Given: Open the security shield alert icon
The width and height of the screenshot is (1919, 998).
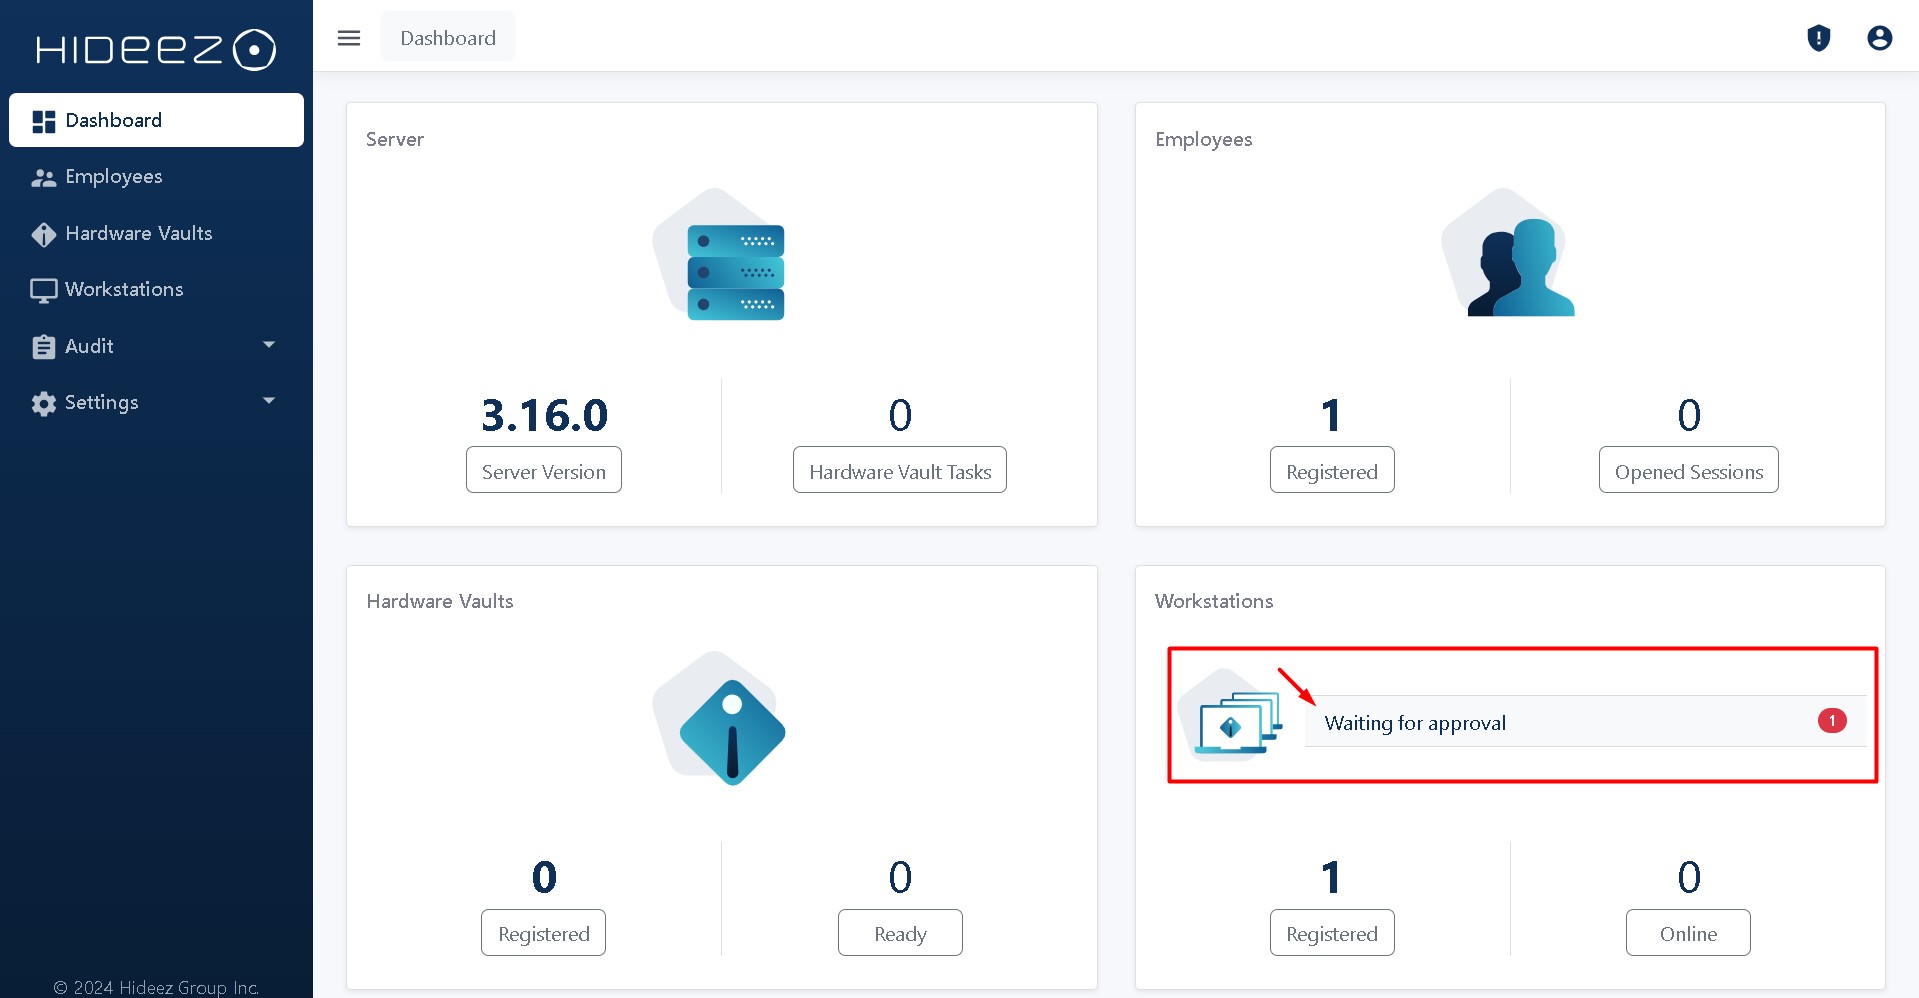Looking at the screenshot, I should 1818,38.
